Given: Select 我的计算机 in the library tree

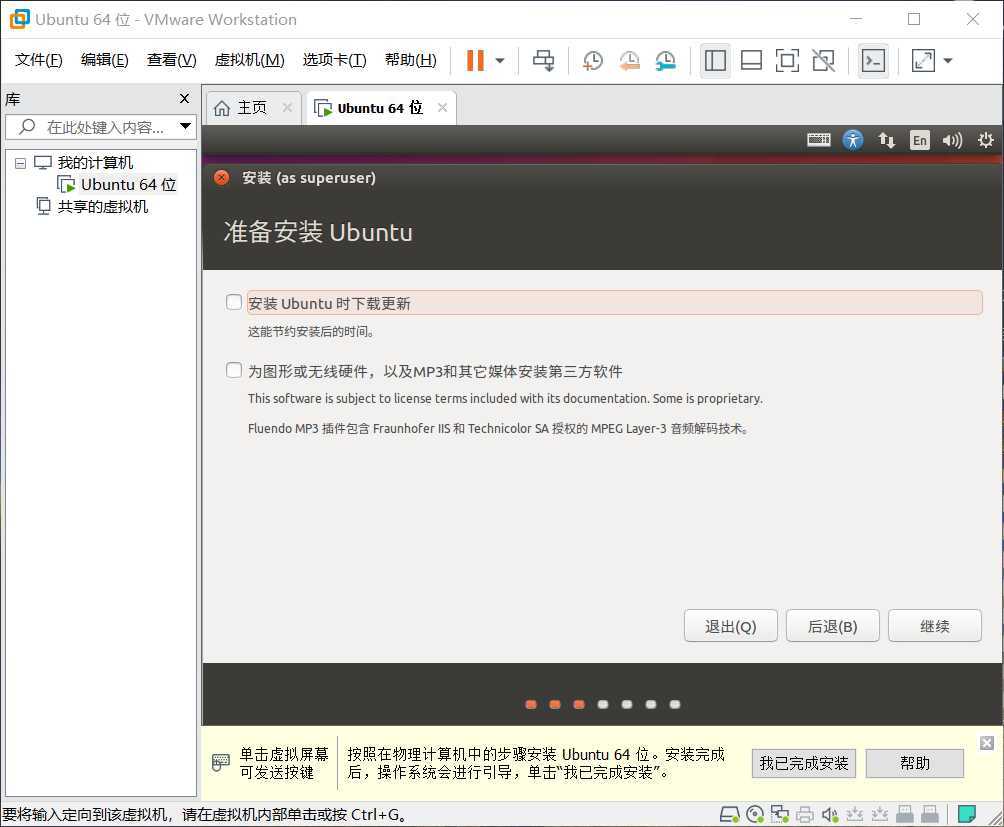Looking at the screenshot, I should (x=95, y=163).
